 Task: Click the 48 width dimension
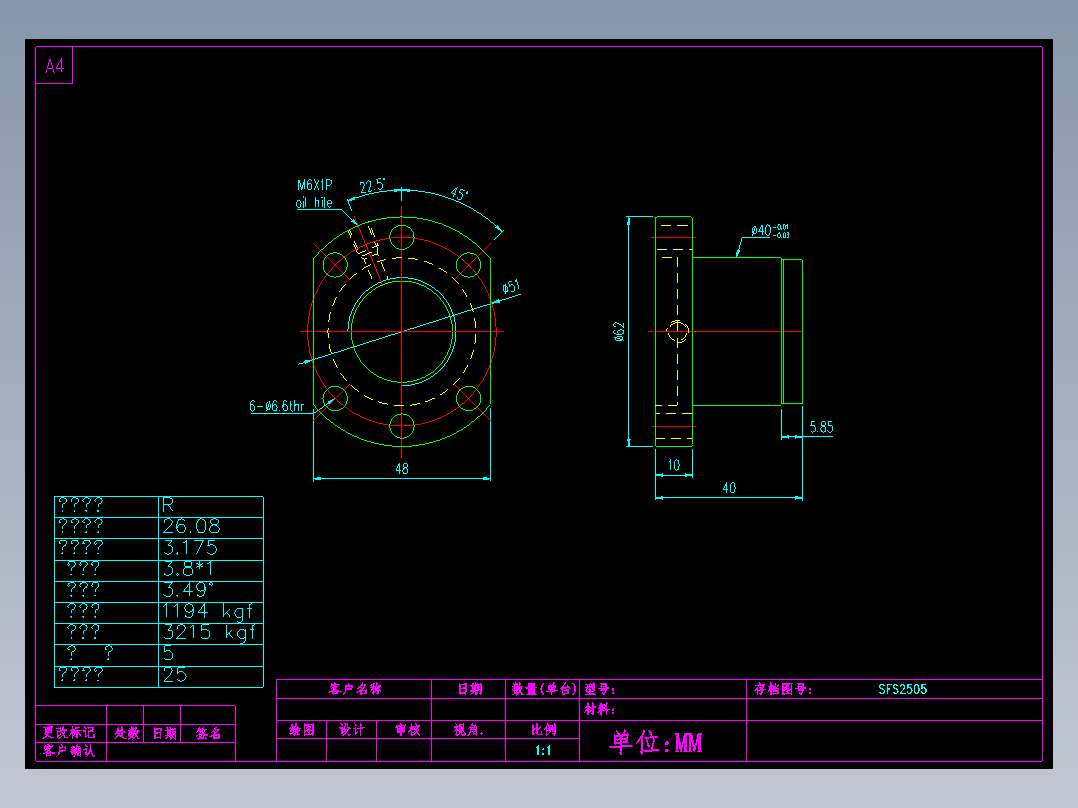tap(402, 468)
